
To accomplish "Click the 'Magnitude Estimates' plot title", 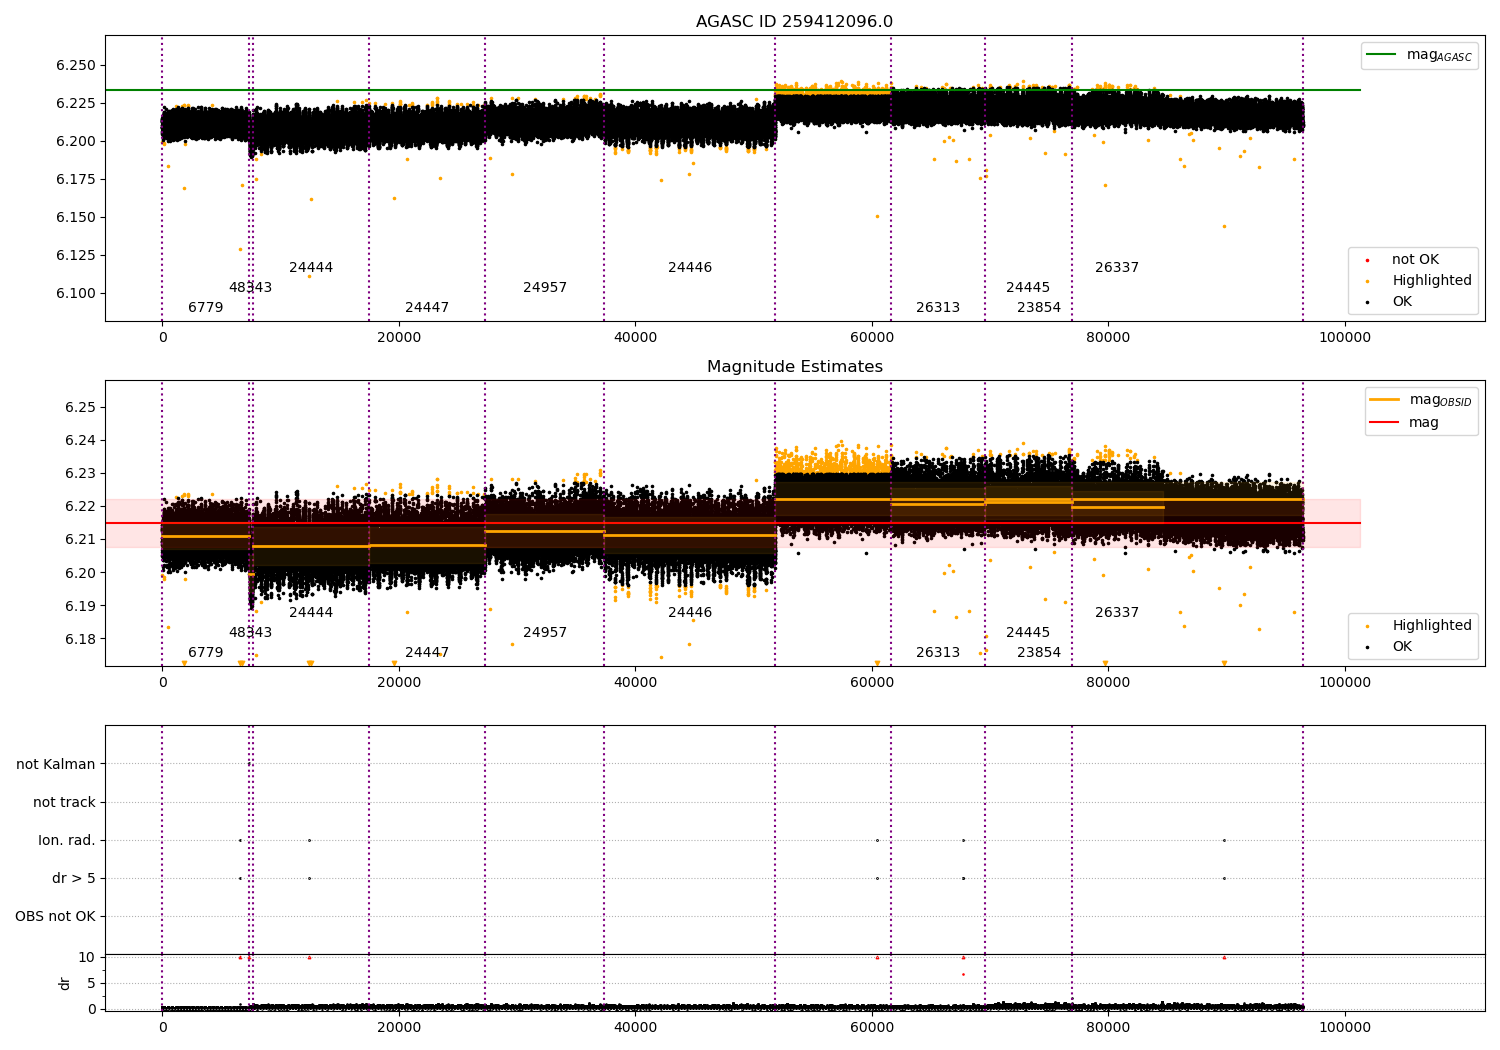I will click(x=794, y=367).
